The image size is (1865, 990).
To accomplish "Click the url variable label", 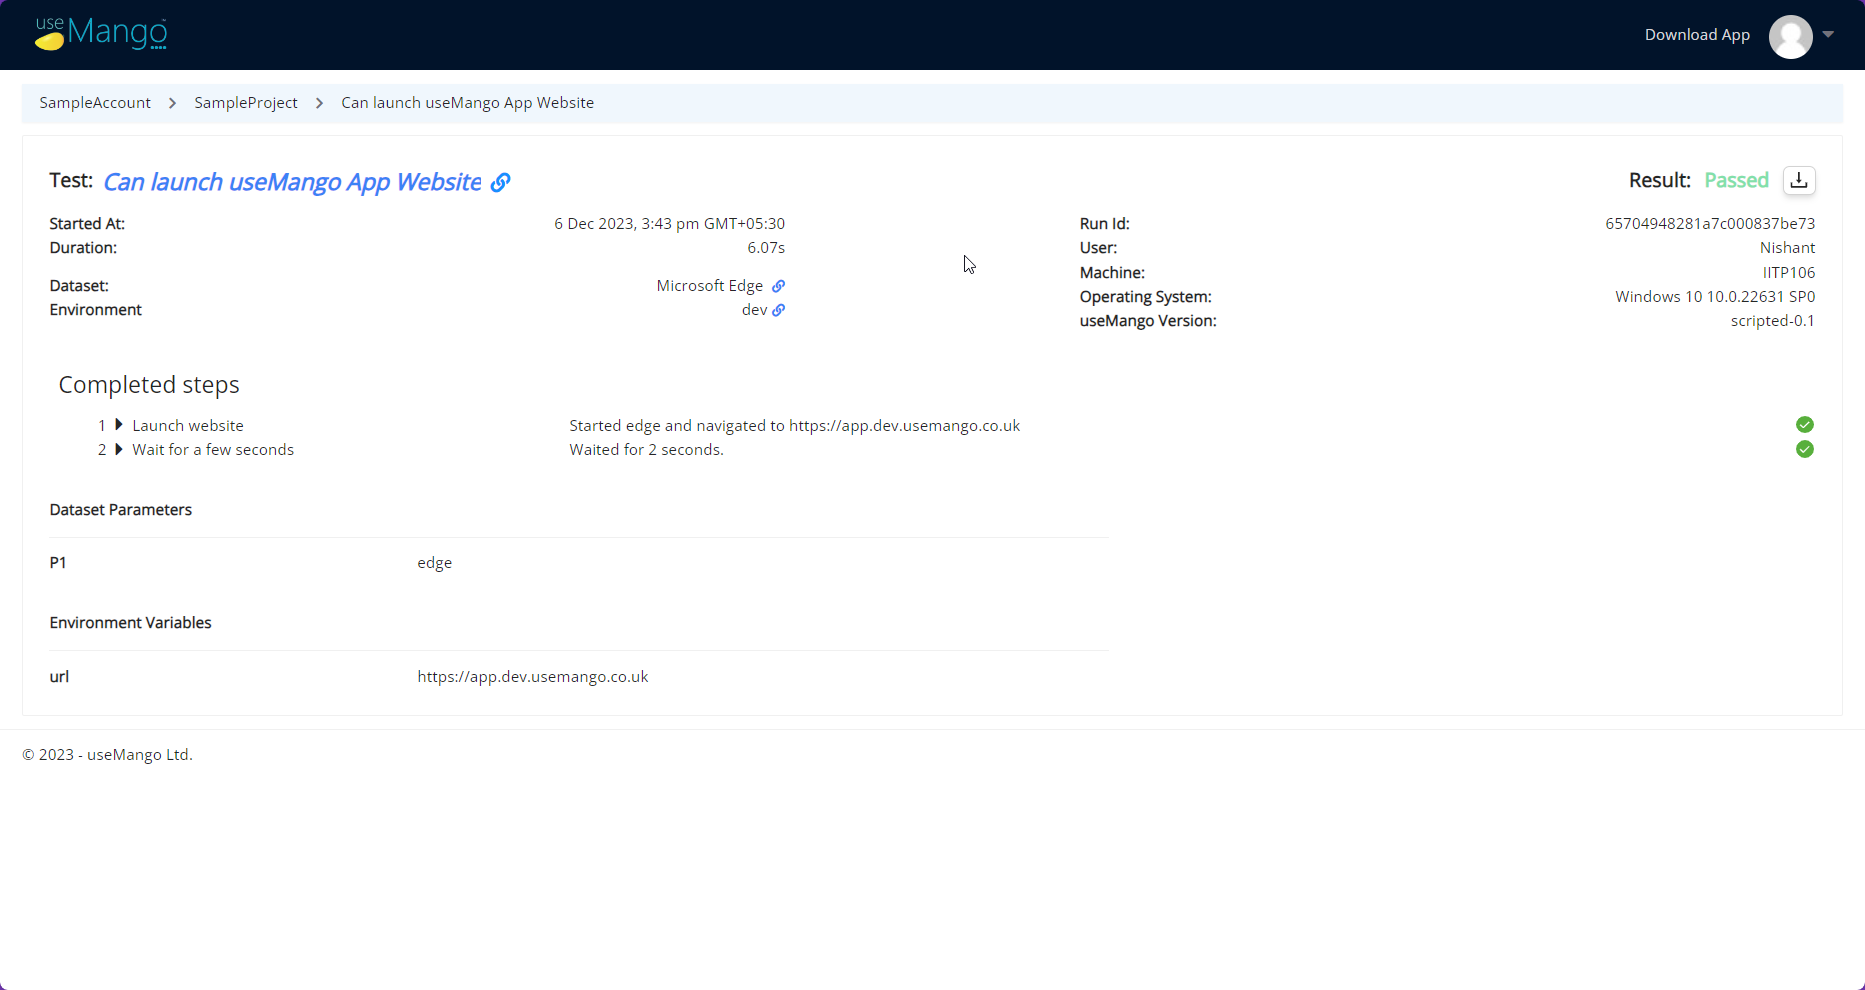I will pyautogui.click(x=59, y=677).
